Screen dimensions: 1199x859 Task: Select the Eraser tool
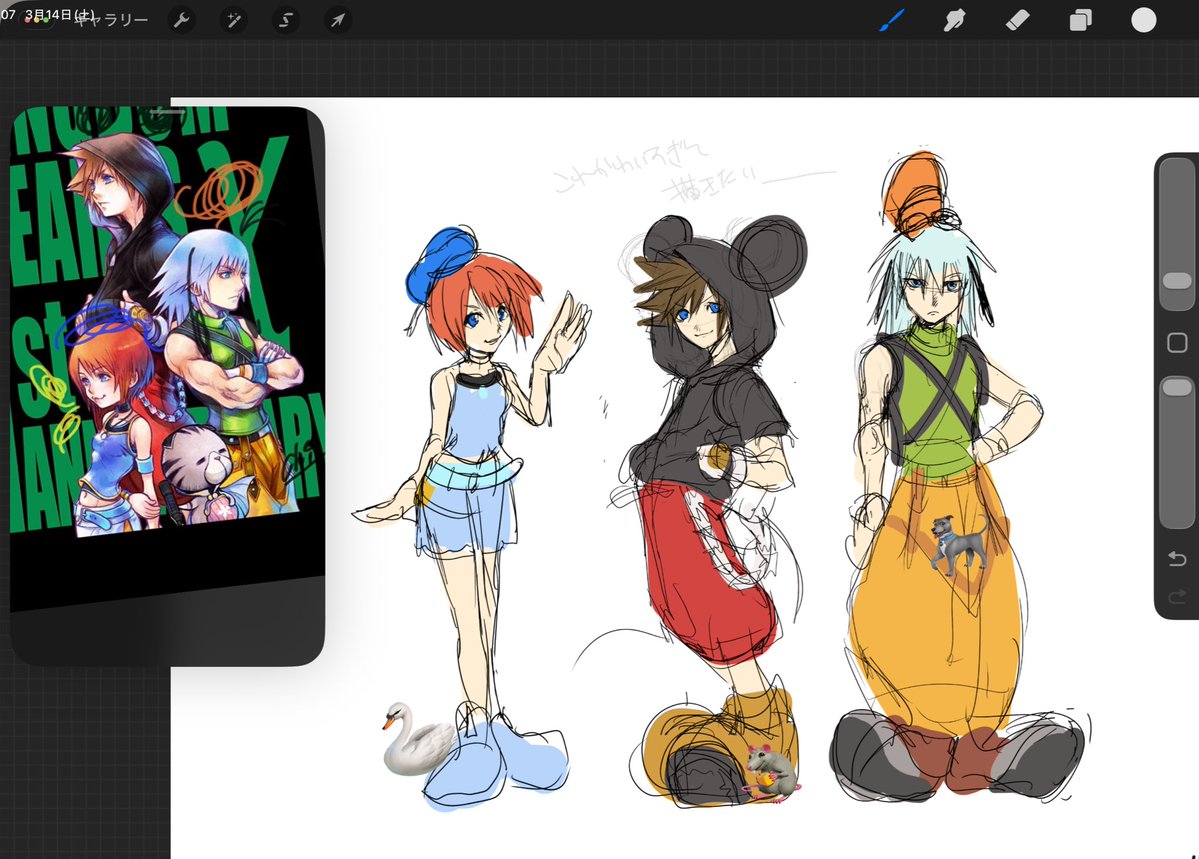(x=1017, y=20)
